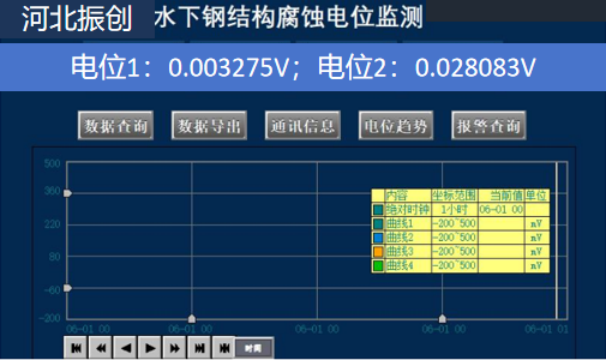Screen dimensions: 606x360
Task: Click the 曲线3 legend label
Action: 400,252
